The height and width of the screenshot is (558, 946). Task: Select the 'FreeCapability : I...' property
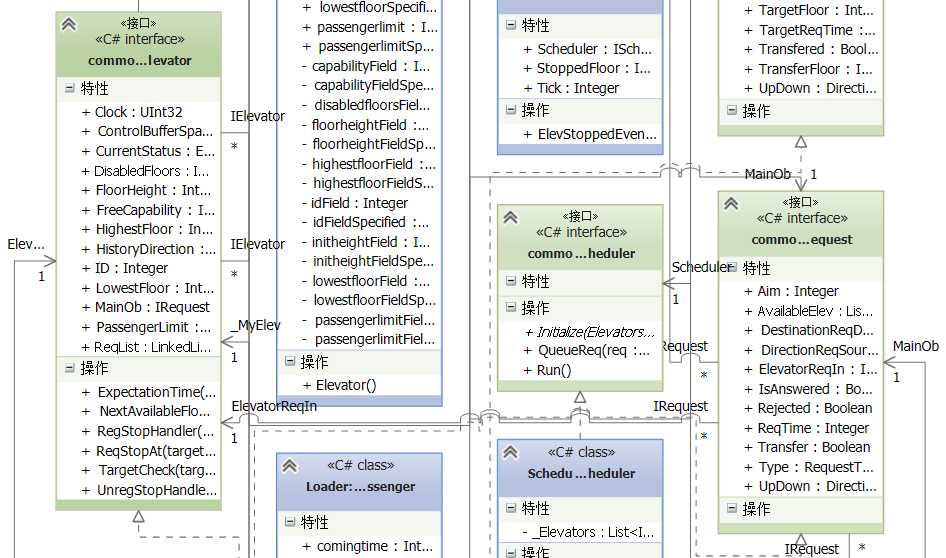148,210
